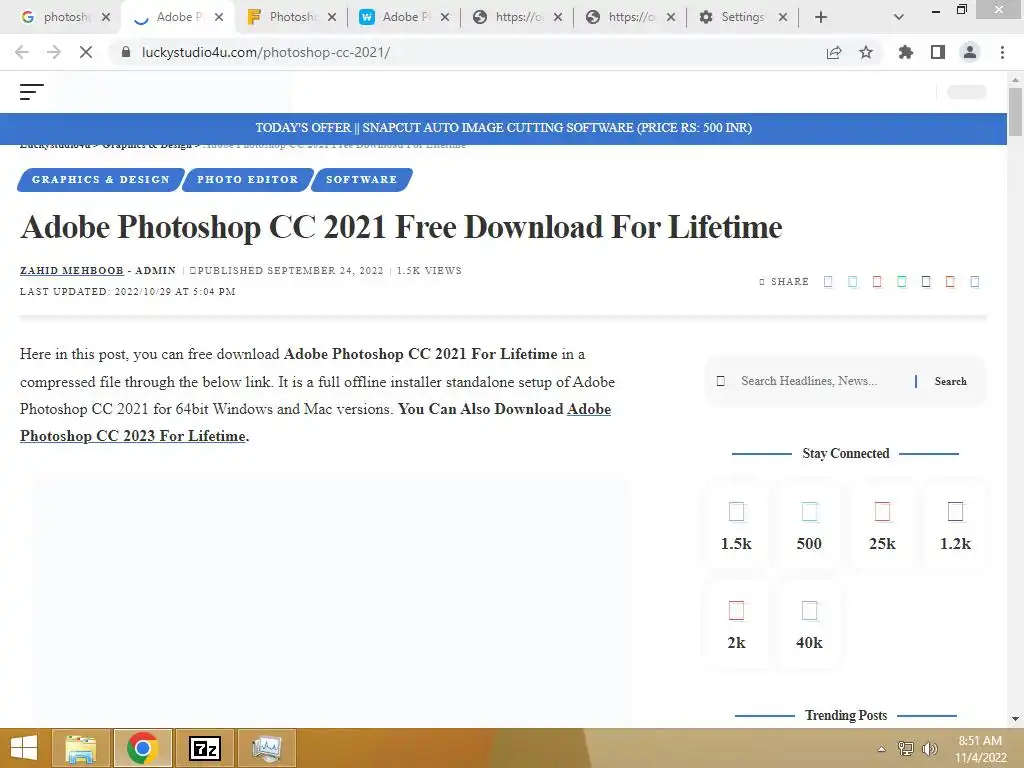Click the address bar URL

click(x=266, y=52)
